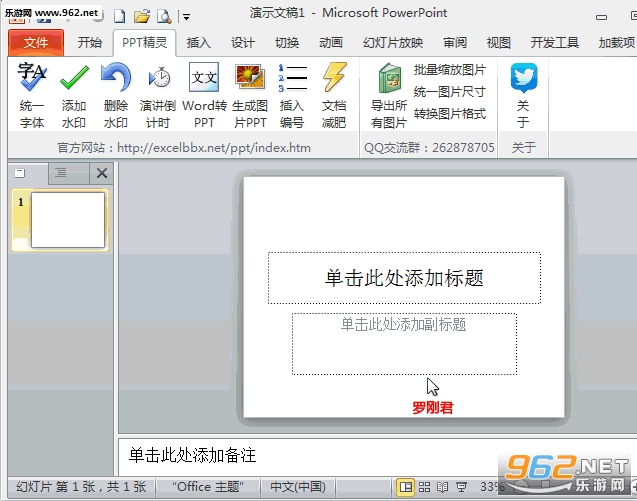Click 统一图片尺寸 unify picture size
The image size is (637, 501).
point(449,92)
